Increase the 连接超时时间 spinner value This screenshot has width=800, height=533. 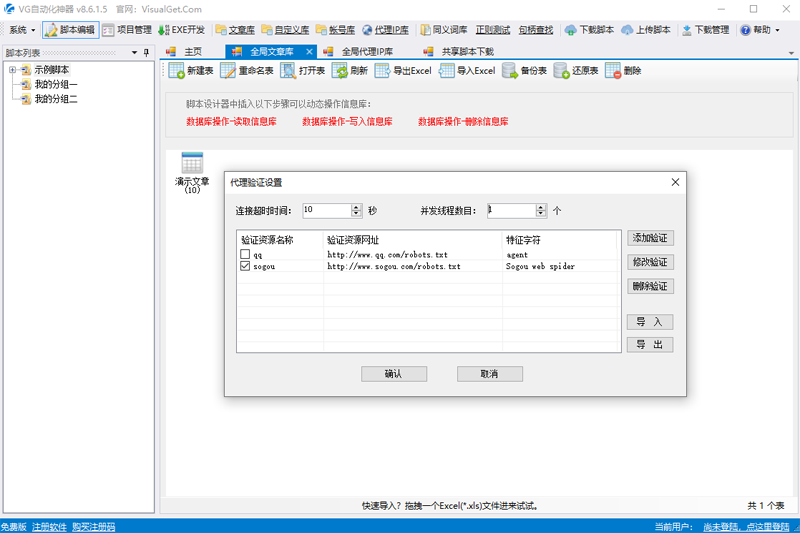[357, 207]
